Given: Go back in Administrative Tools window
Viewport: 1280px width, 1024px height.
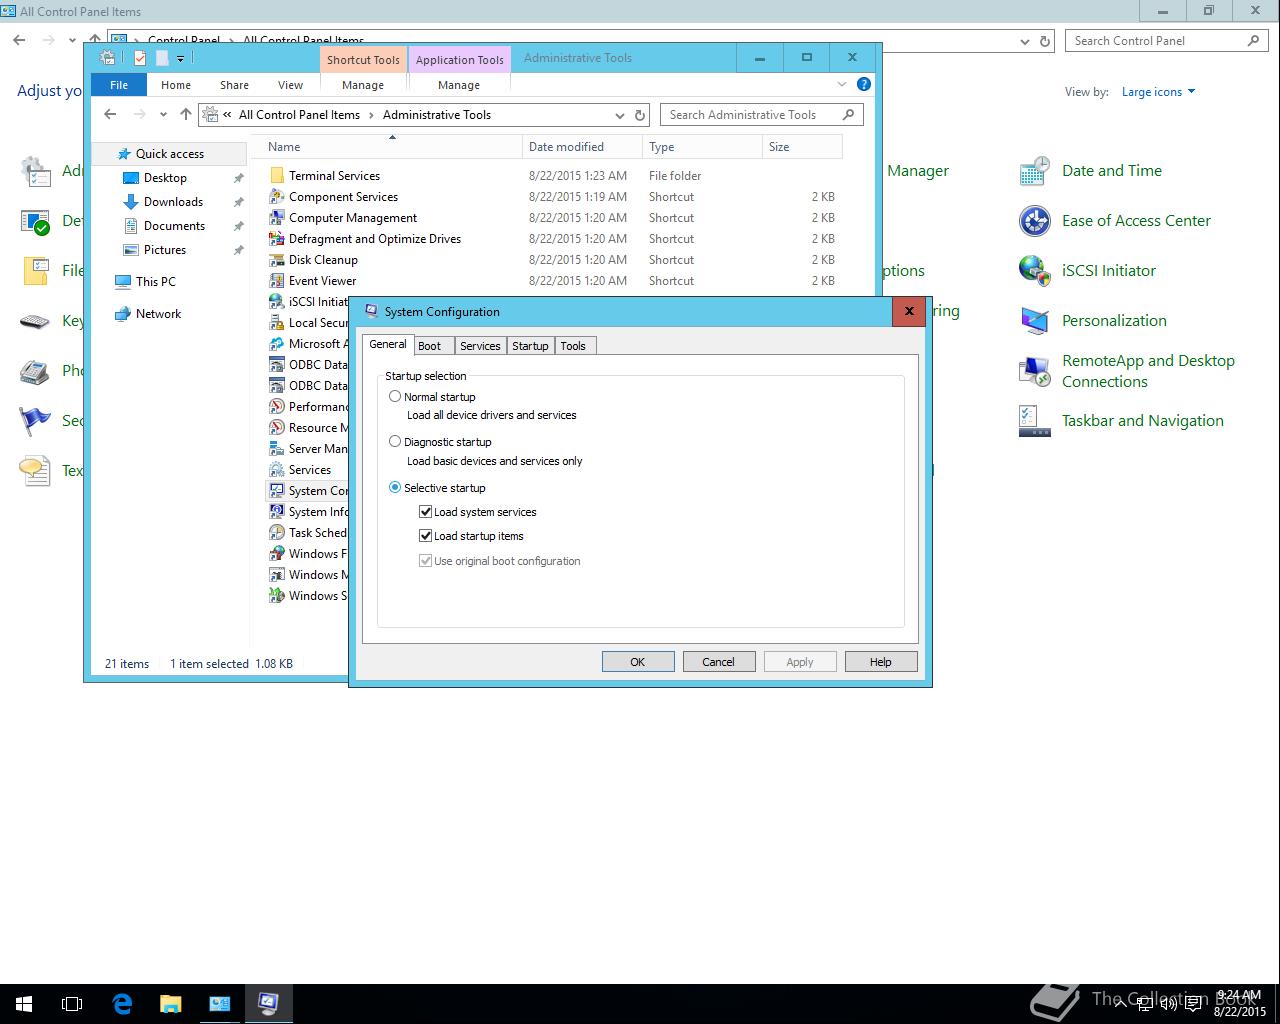Looking at the screenshot, I should point(110,114).
